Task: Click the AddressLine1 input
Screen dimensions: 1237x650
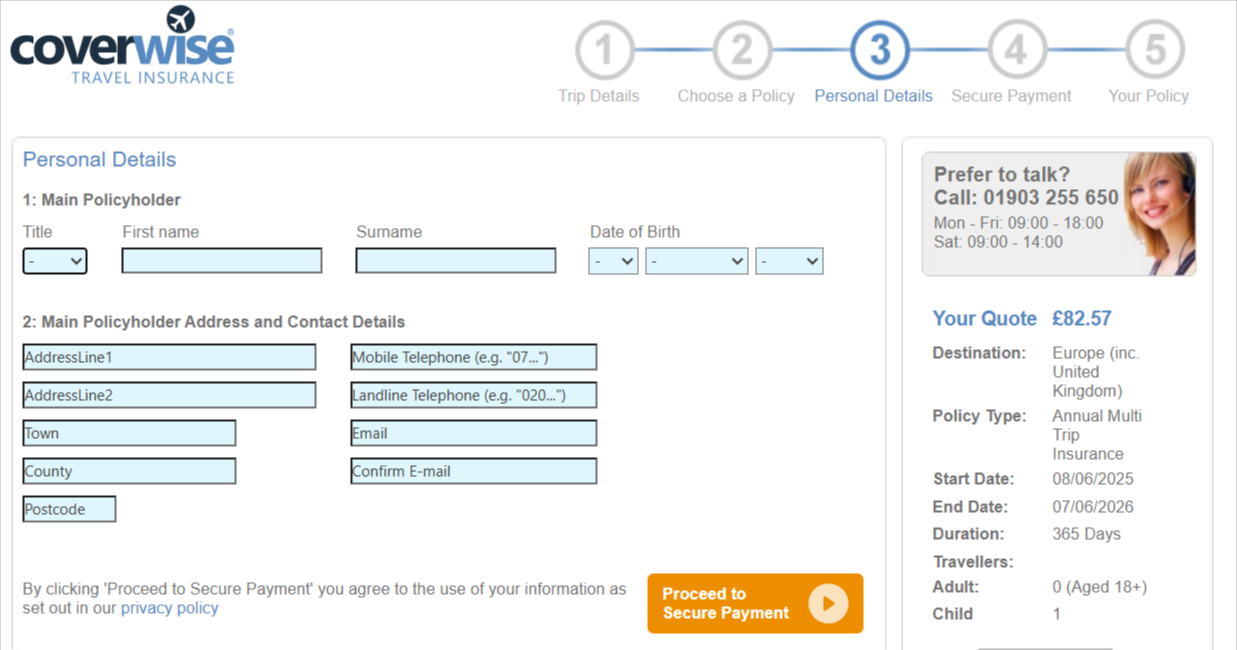Action: [169, 357]
